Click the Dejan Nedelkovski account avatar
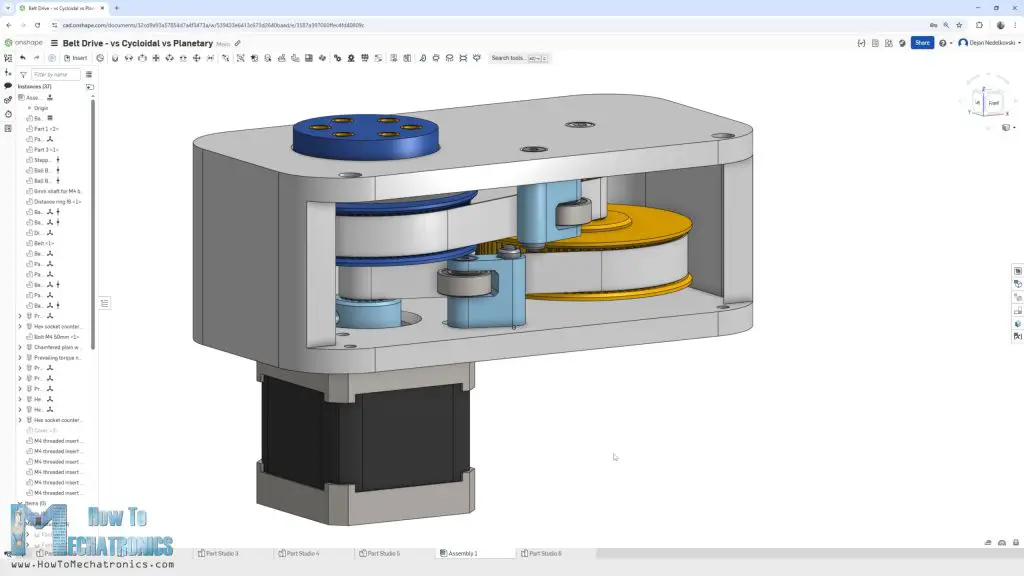1024x576 pixels. click(x=963, y=43)
